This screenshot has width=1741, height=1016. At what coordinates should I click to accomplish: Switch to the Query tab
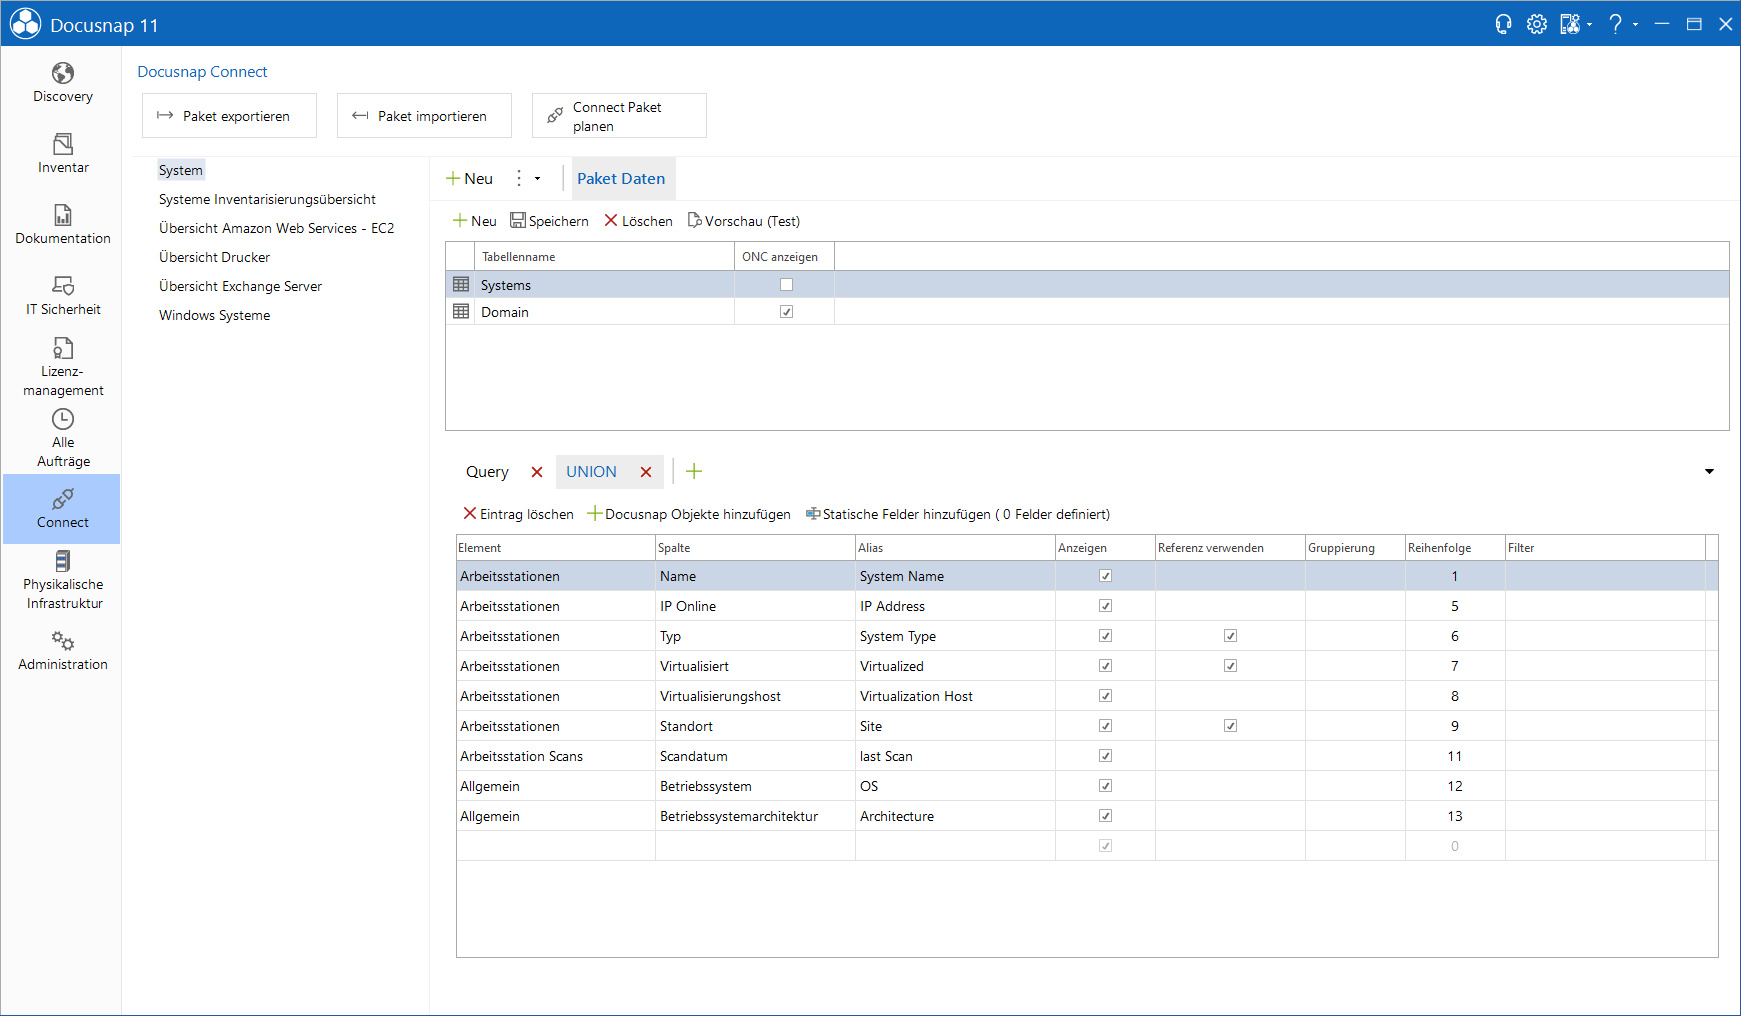click(x=487, y=472)
